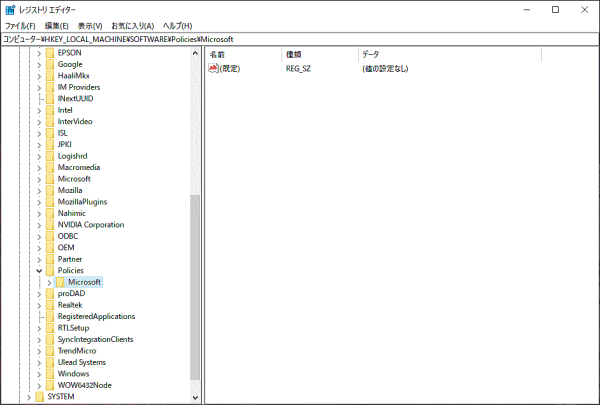Expand the Intel key
The height and width of the screenshot is (405, 600).
39,111
